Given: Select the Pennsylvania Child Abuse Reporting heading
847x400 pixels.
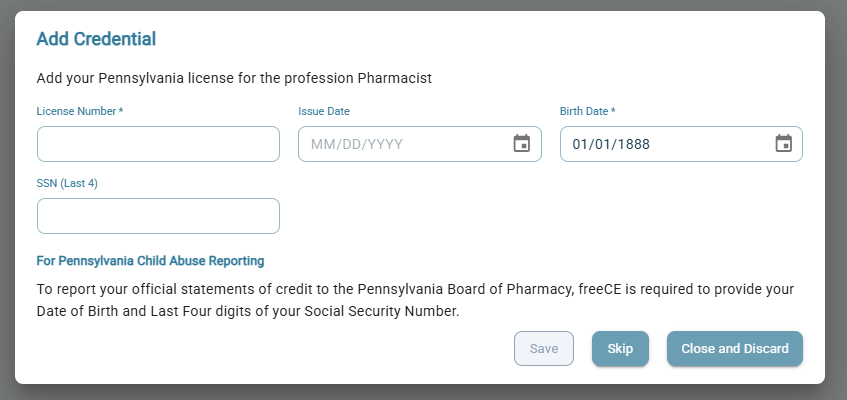Looking at the screenshot, I should [150, 261].
